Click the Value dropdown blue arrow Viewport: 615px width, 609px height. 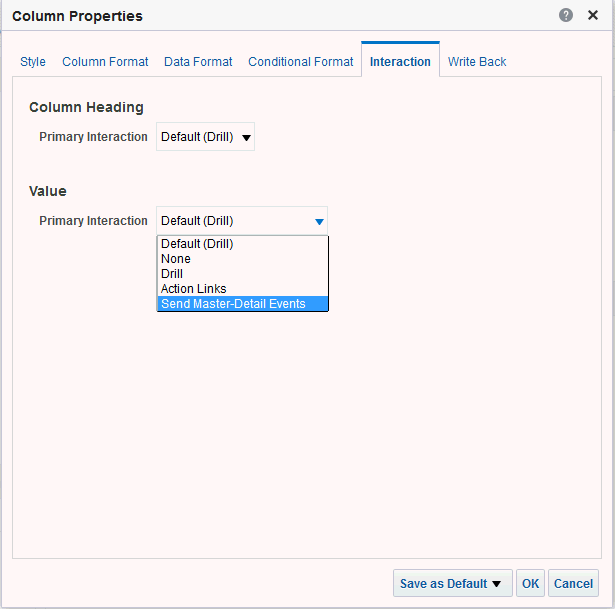point(319,221)
